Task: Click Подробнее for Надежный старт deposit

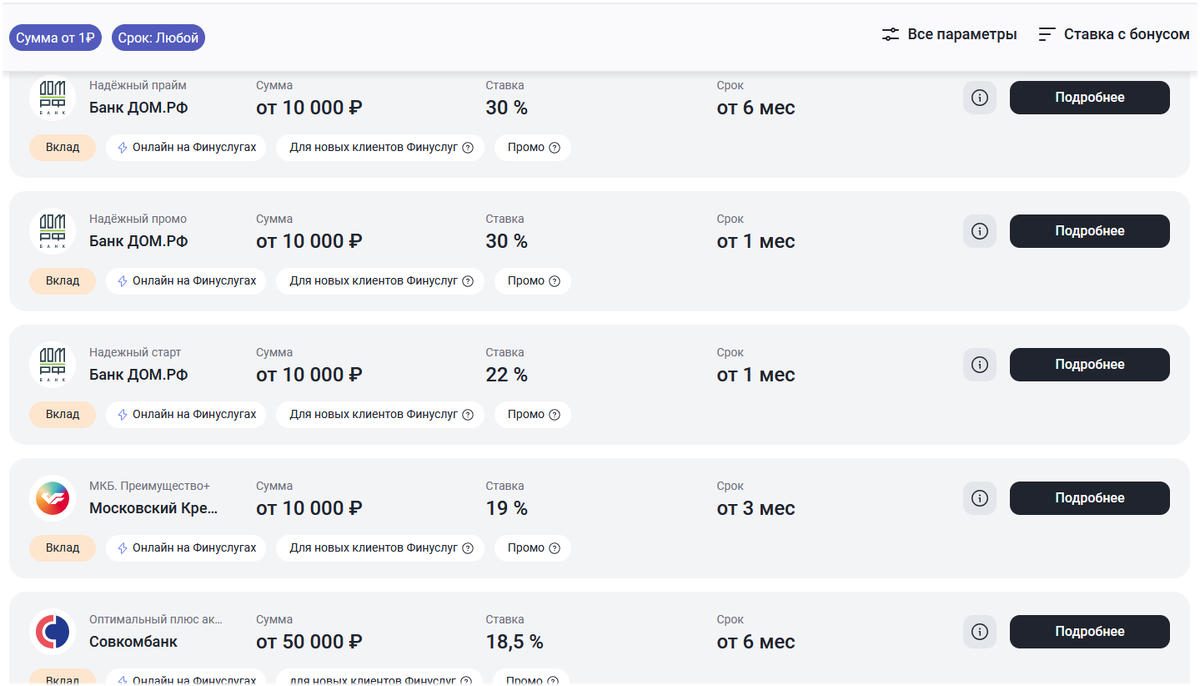Action: click(x=1089, y=365)
